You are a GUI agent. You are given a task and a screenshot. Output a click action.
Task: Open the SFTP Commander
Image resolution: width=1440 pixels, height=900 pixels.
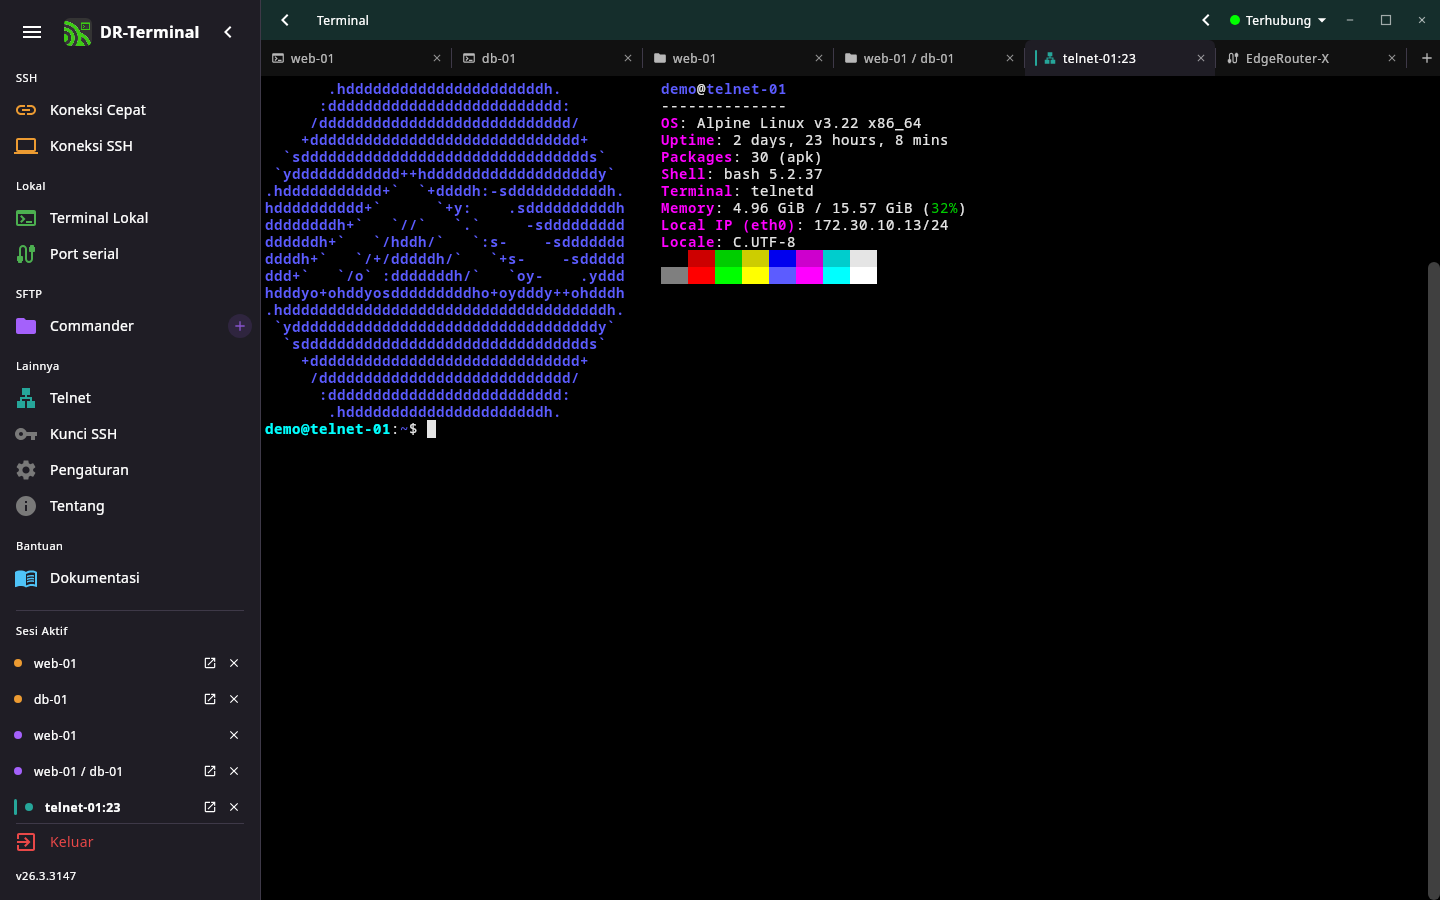(x=115, y=326)
